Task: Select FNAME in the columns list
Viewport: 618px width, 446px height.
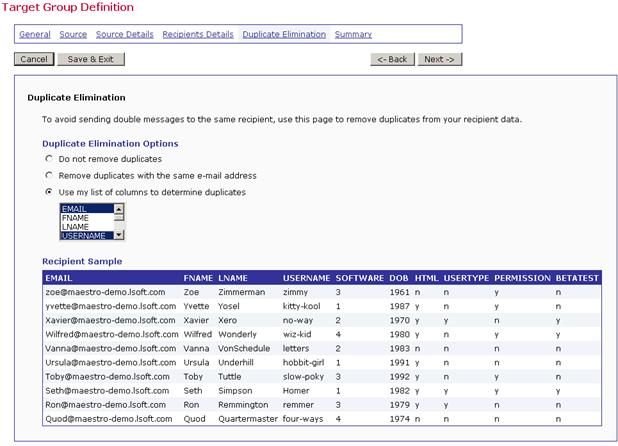Action: pos(87,218)
